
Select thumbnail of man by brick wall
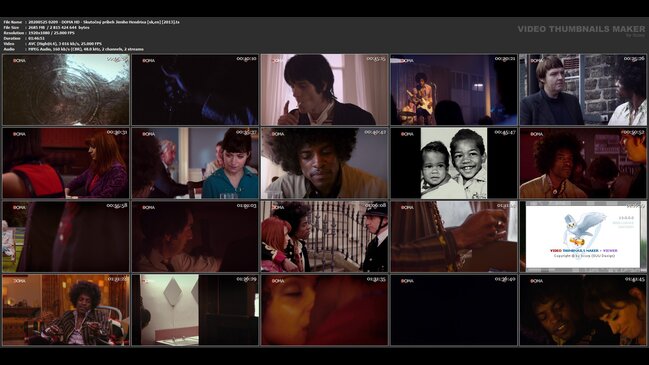coord(583,89)
